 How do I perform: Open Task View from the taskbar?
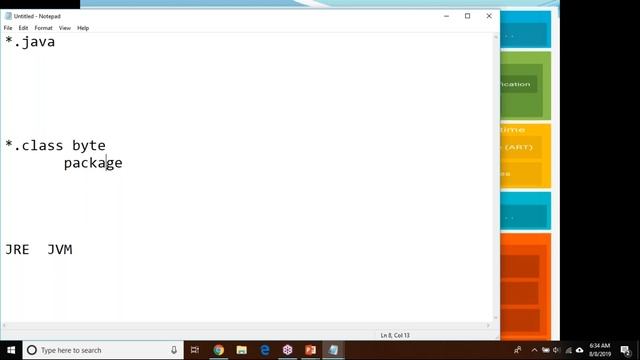pyautogui.click(x=195, y=350)
